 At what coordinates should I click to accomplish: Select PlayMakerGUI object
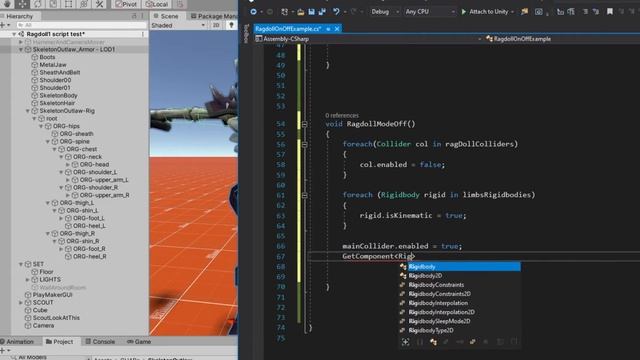(52, 295)
